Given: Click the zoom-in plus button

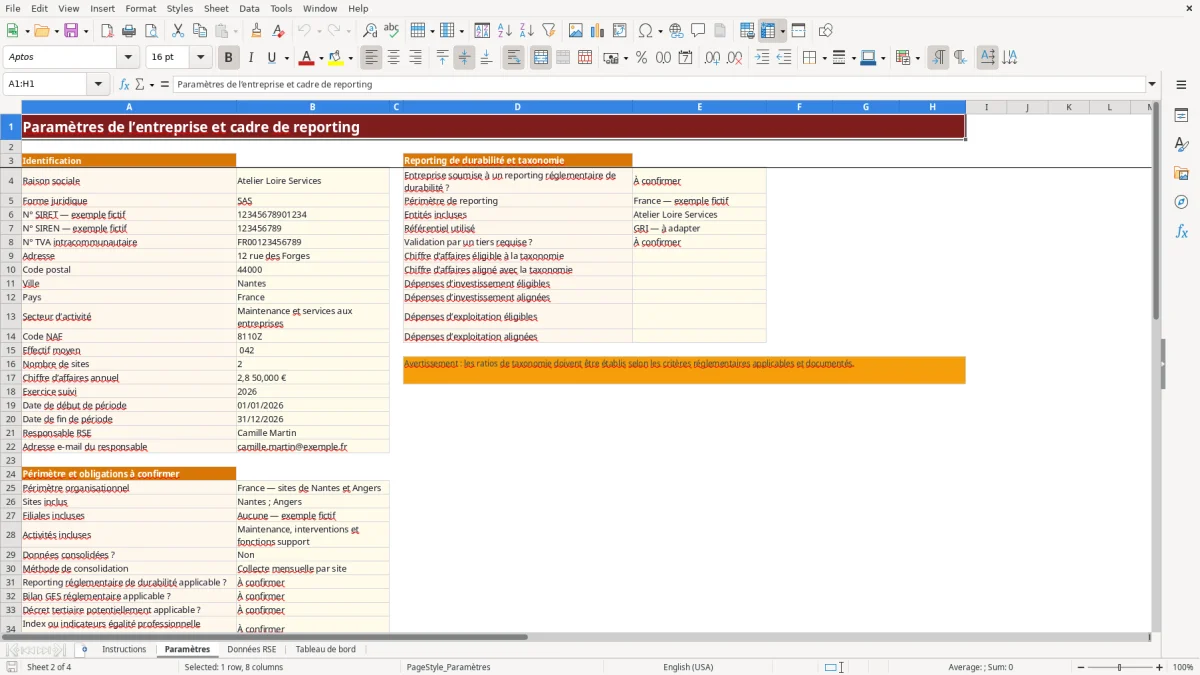Looking at the screenshot, I should click(1159, 667).
